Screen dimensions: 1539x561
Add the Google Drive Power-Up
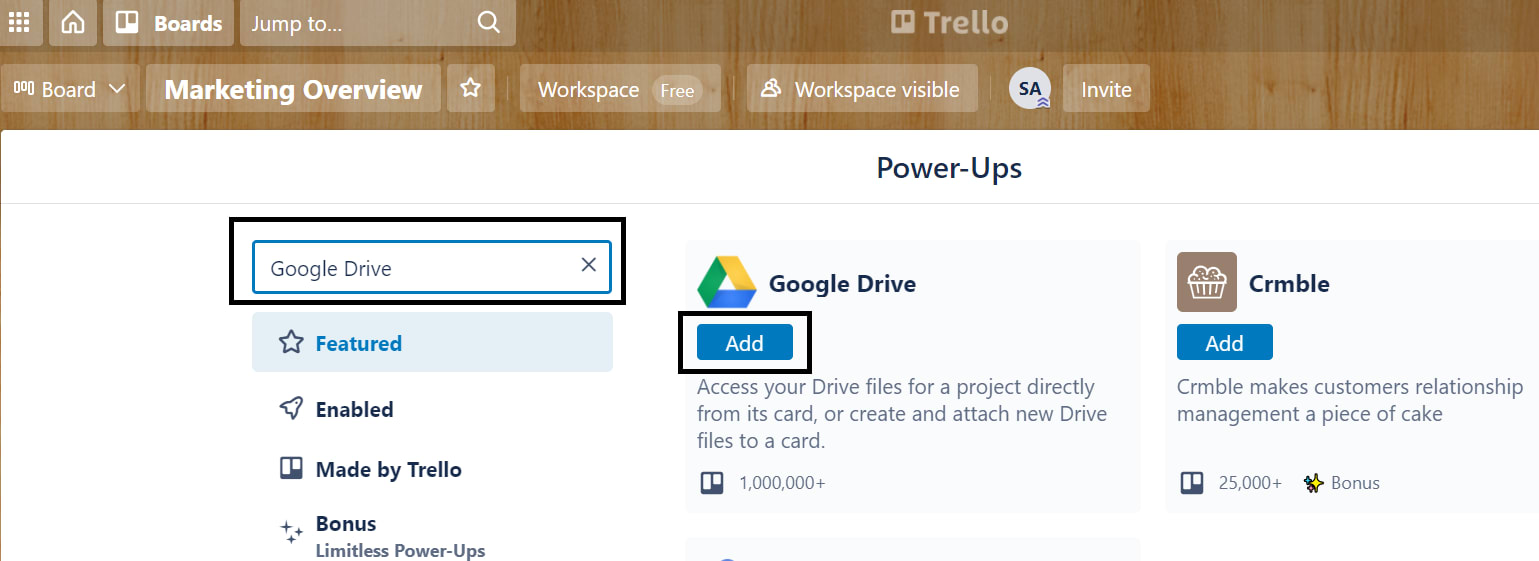coord(745,342)
